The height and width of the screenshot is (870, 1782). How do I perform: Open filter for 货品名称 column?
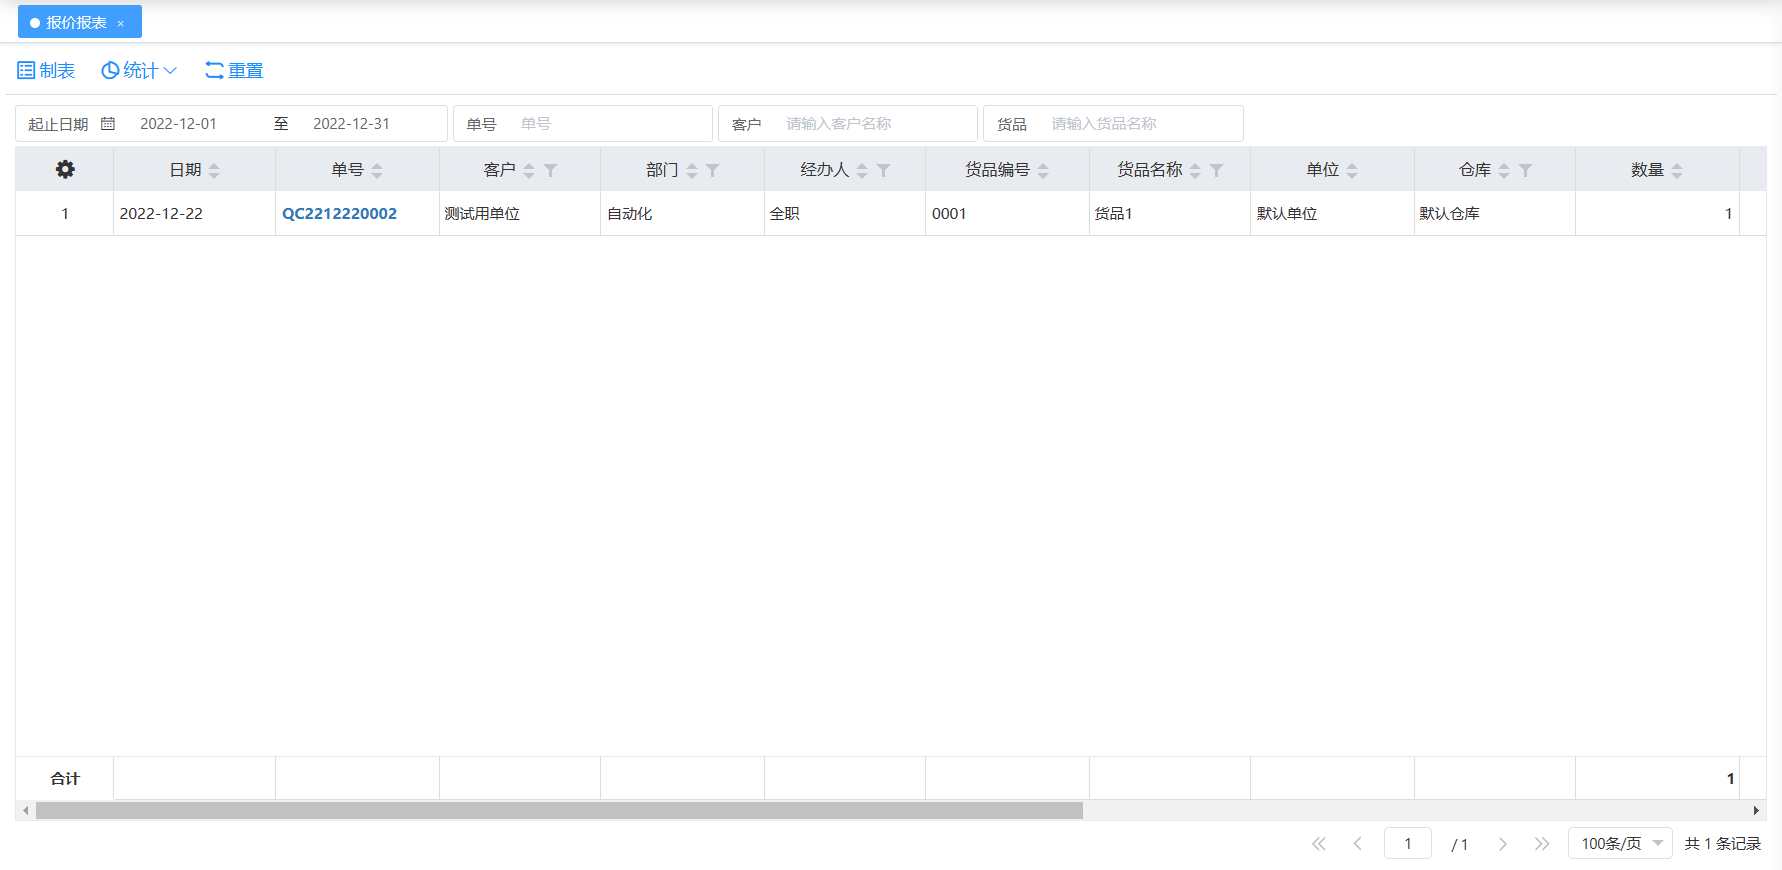click(x=1216, y=171)
